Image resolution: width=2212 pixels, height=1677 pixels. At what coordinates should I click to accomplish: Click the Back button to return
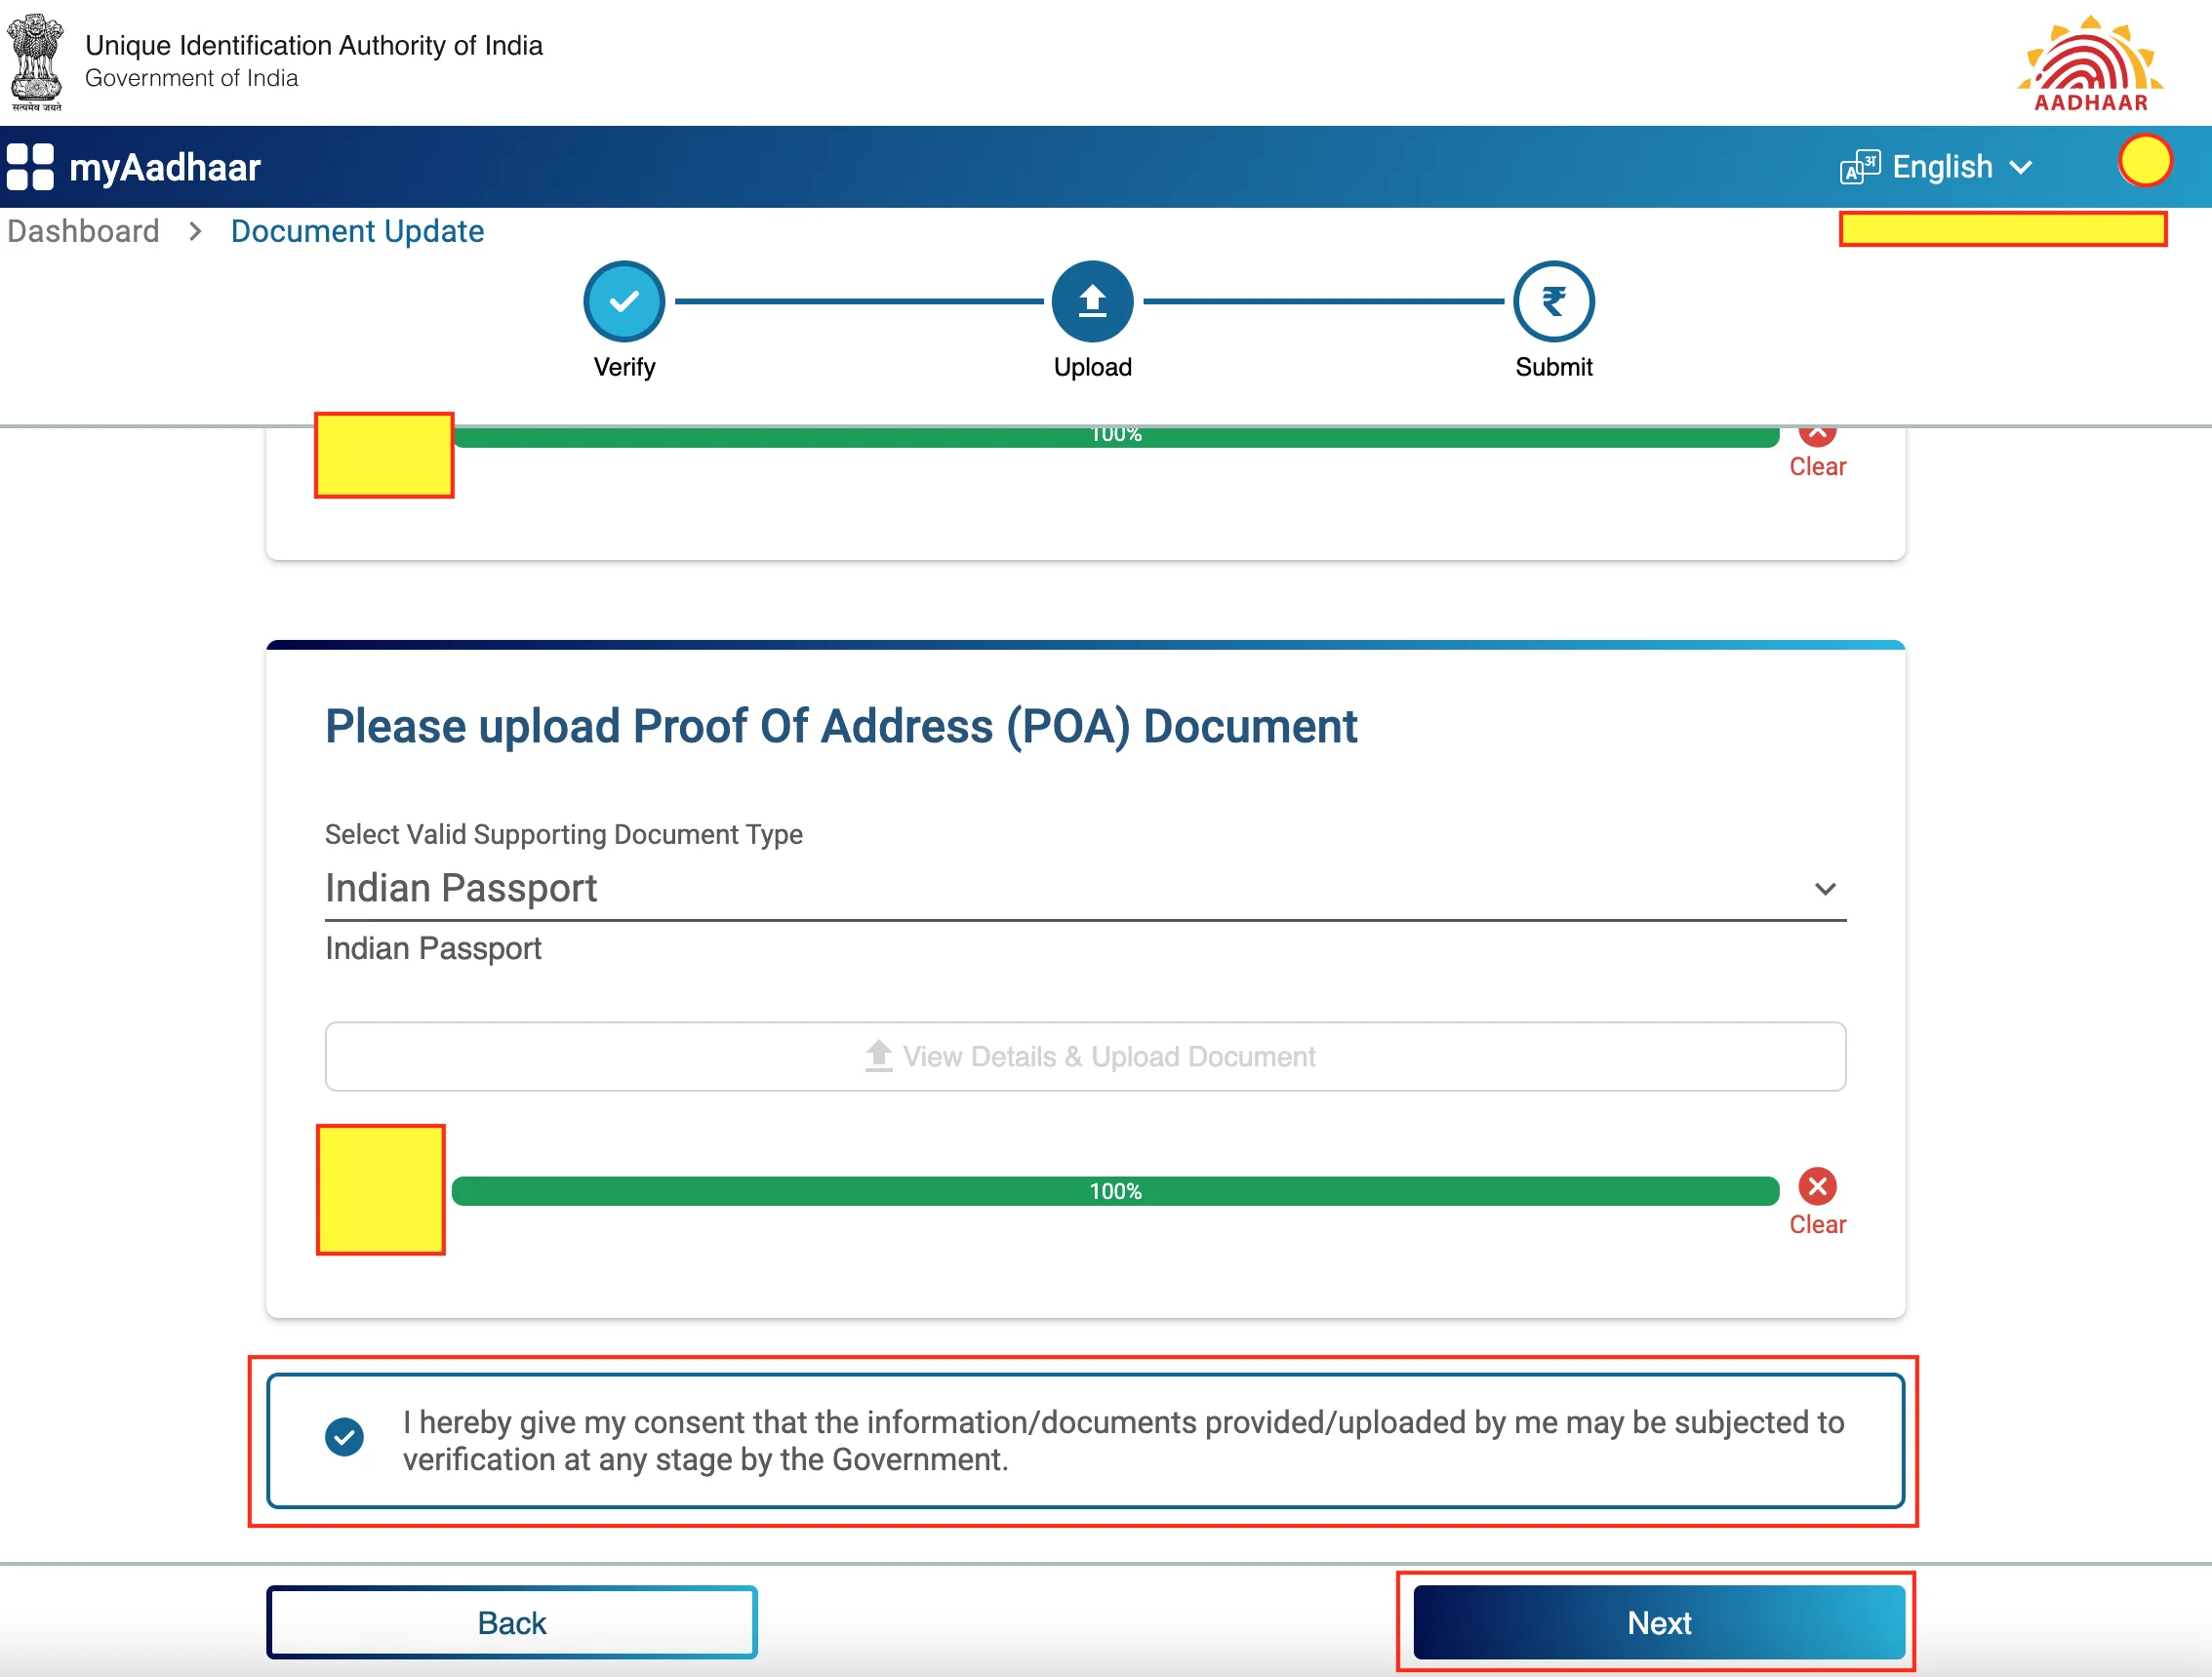[510, 1622]
